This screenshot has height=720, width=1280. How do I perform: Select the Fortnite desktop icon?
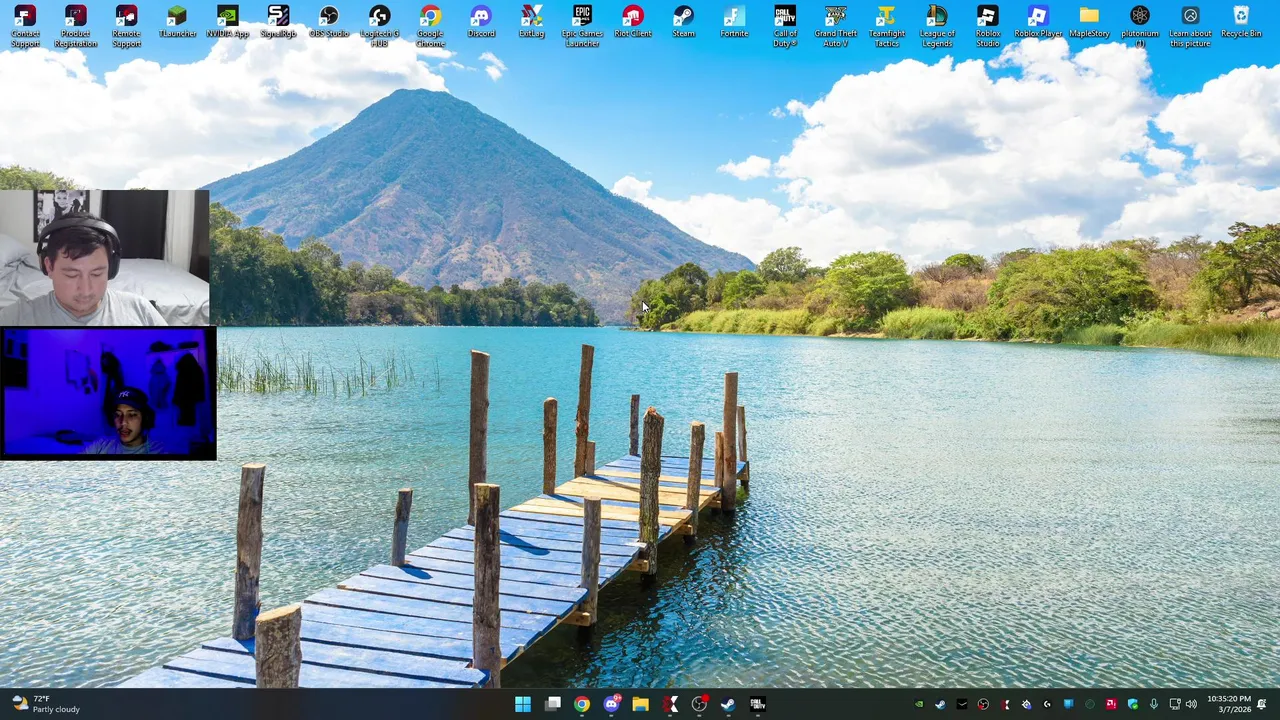[x=734, y=22]
